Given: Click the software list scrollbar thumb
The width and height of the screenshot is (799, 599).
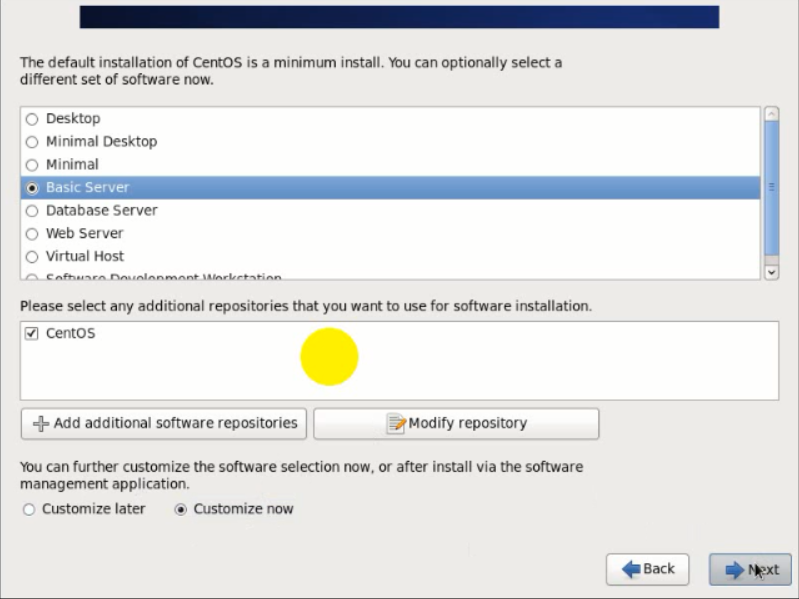Looking at the screenshot, I should [771, 187].
